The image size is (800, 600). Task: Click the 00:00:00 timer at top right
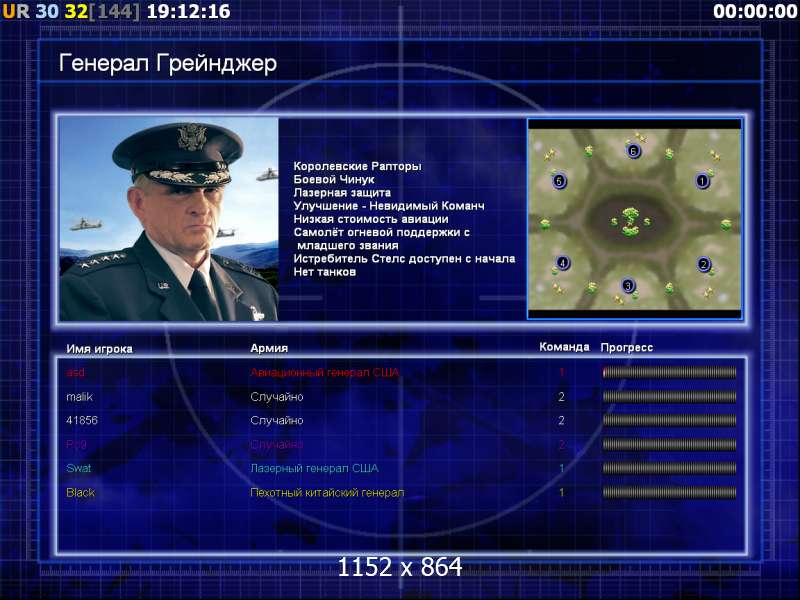[x=755, y=11]
